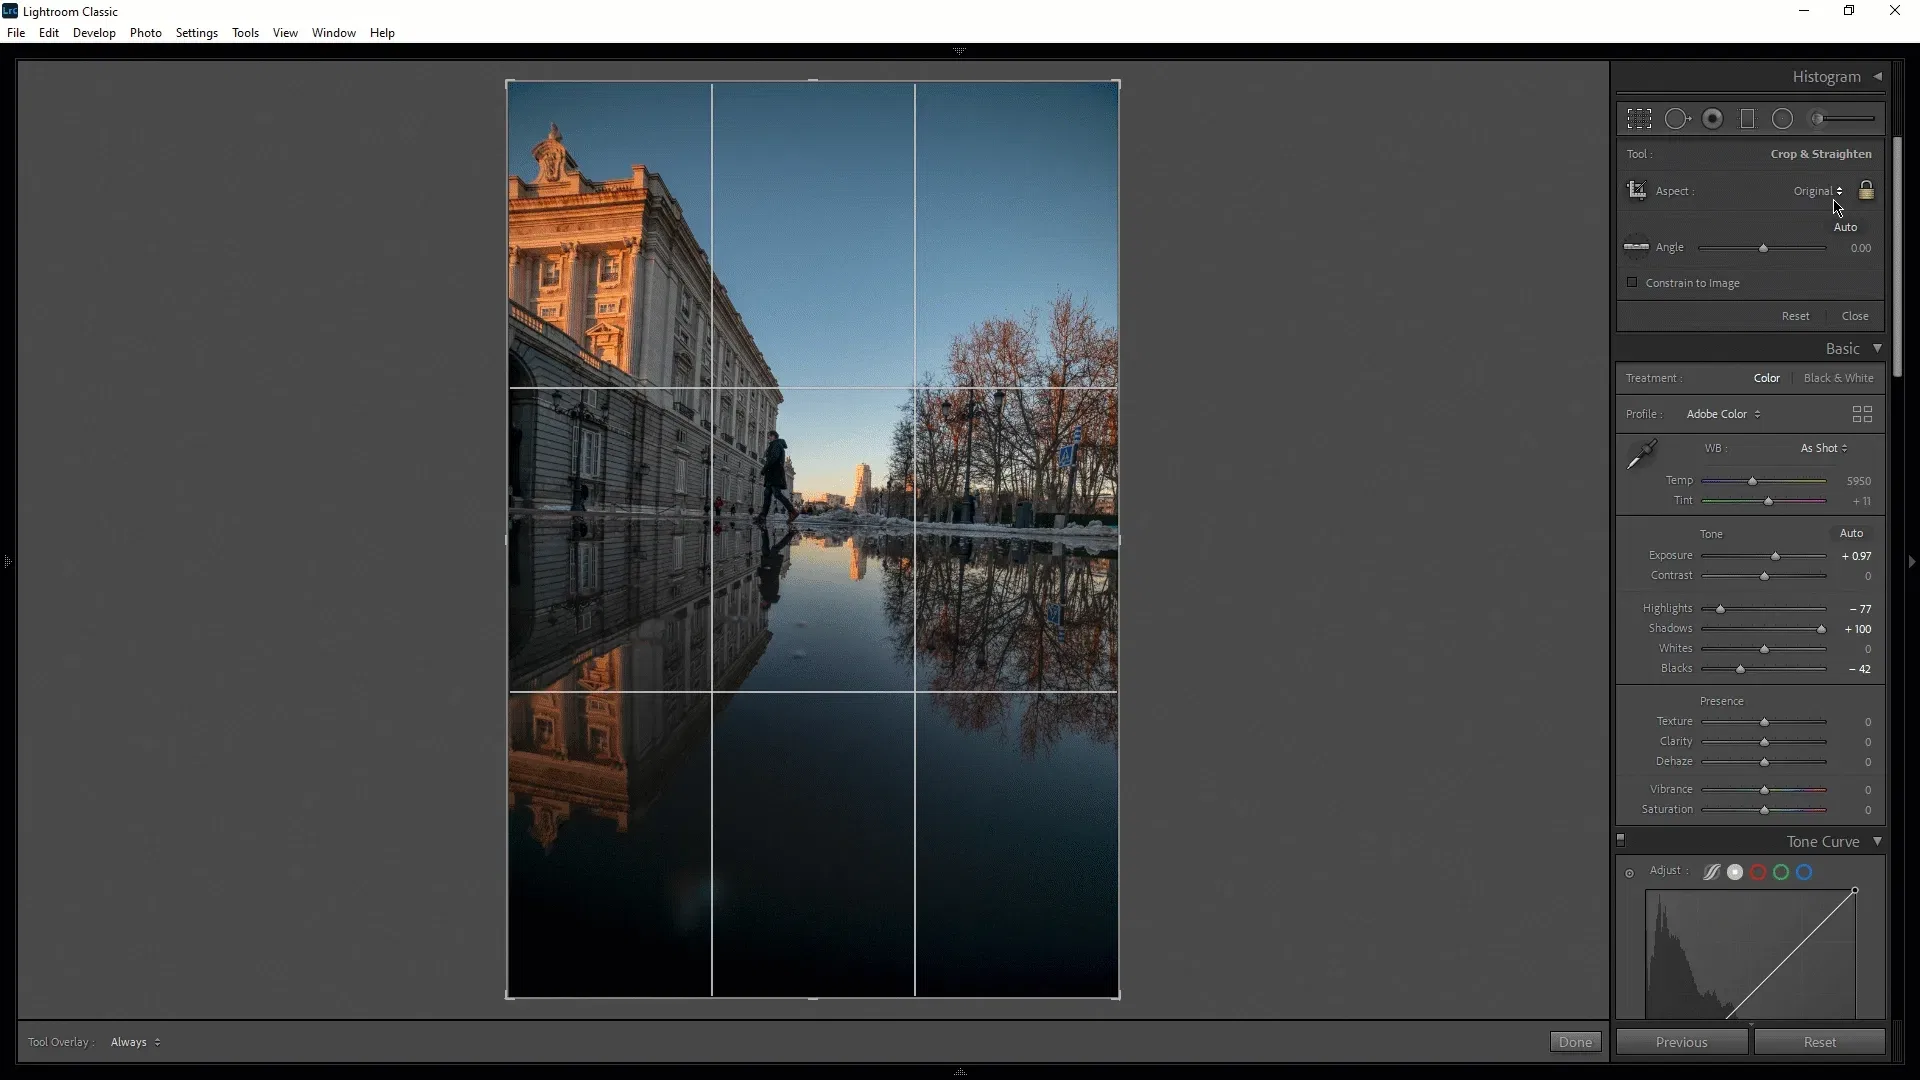The image size is (1920, 1080).
Task: Select the Crop & Straighten tool
Action: click(x=1639, y=119)
